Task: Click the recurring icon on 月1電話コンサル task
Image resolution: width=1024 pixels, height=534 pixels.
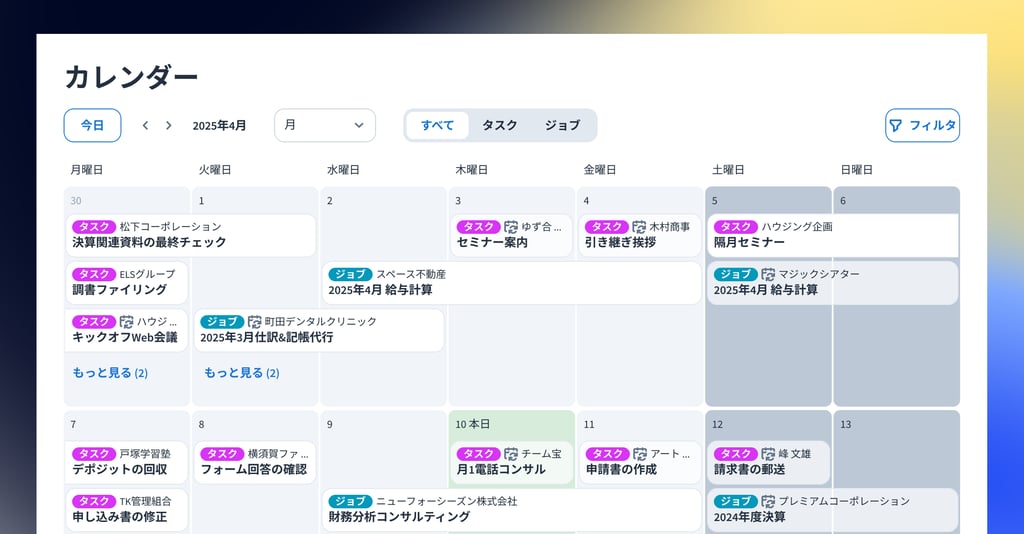Action: pyautogui.click(x=511, y=454)
